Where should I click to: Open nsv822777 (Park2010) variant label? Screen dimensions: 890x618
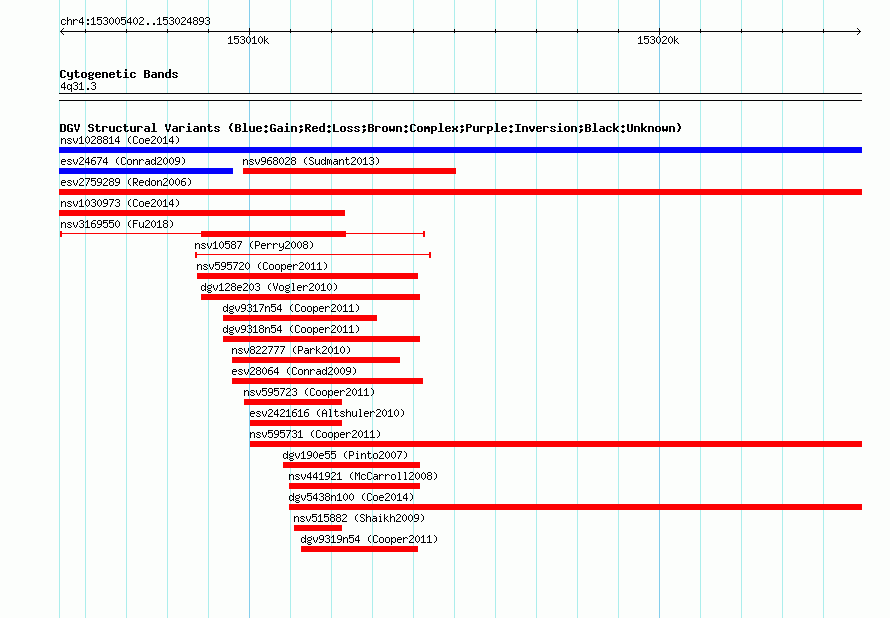291,350
